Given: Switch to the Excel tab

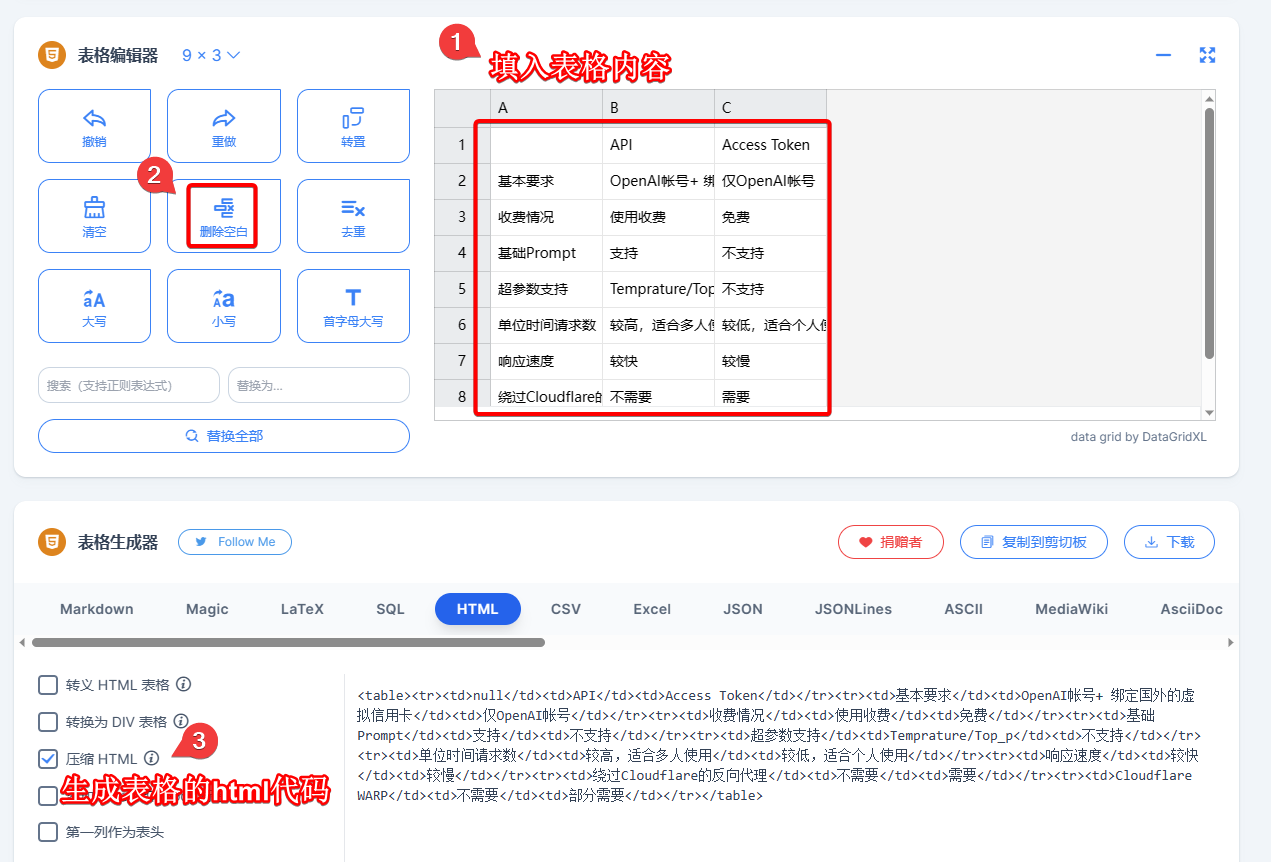Looking at the screenshot, I should [652, 609].
